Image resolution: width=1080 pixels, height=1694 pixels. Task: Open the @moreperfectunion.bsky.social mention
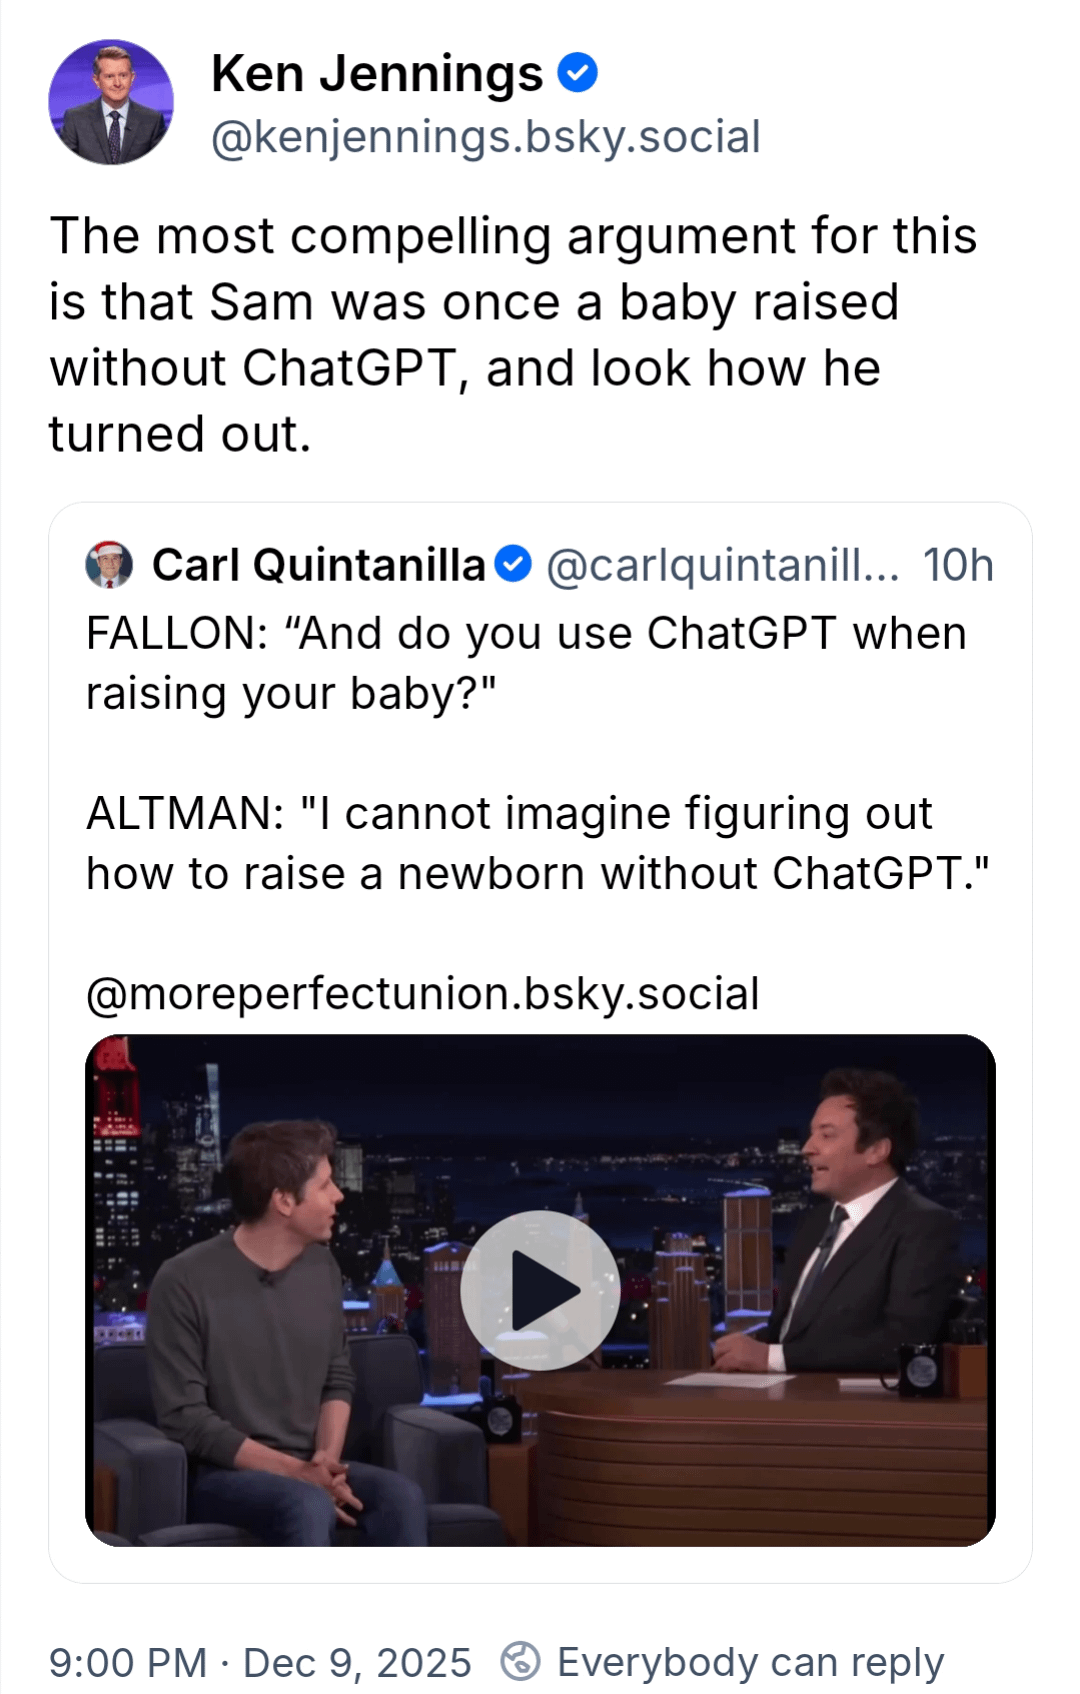coord(423,994)
